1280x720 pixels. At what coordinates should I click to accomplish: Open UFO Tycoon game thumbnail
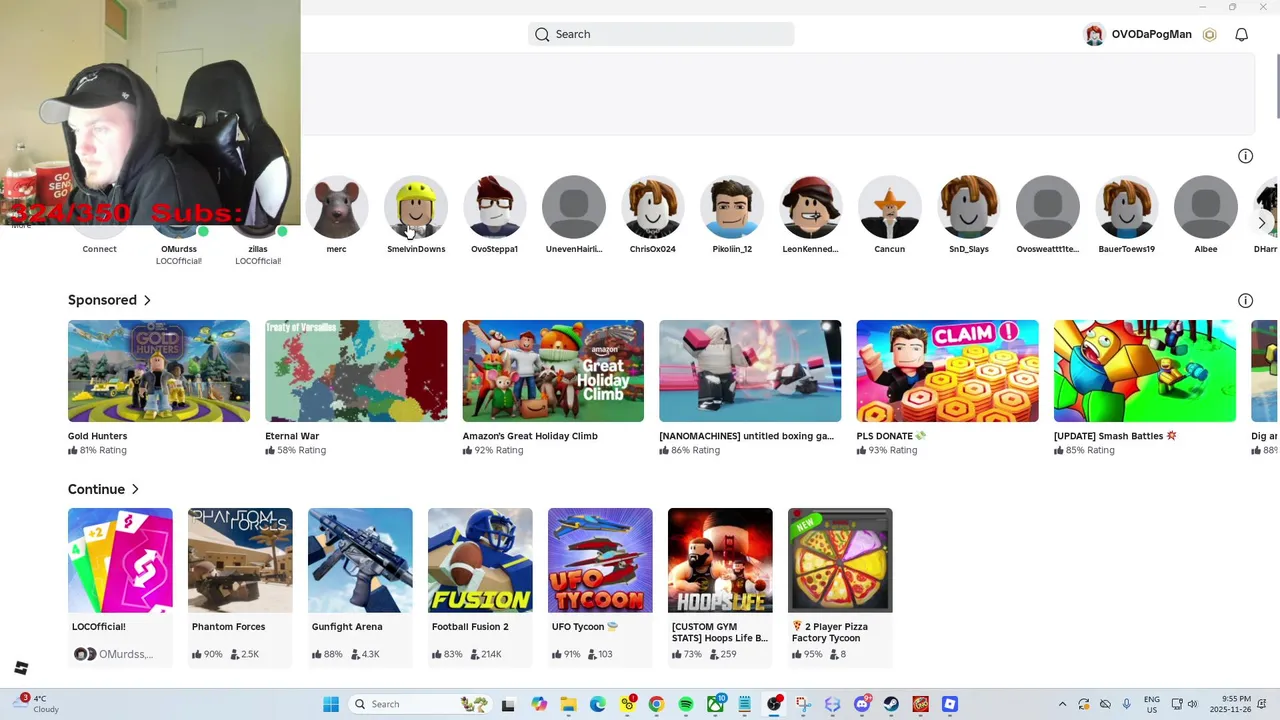coord(600,560)
